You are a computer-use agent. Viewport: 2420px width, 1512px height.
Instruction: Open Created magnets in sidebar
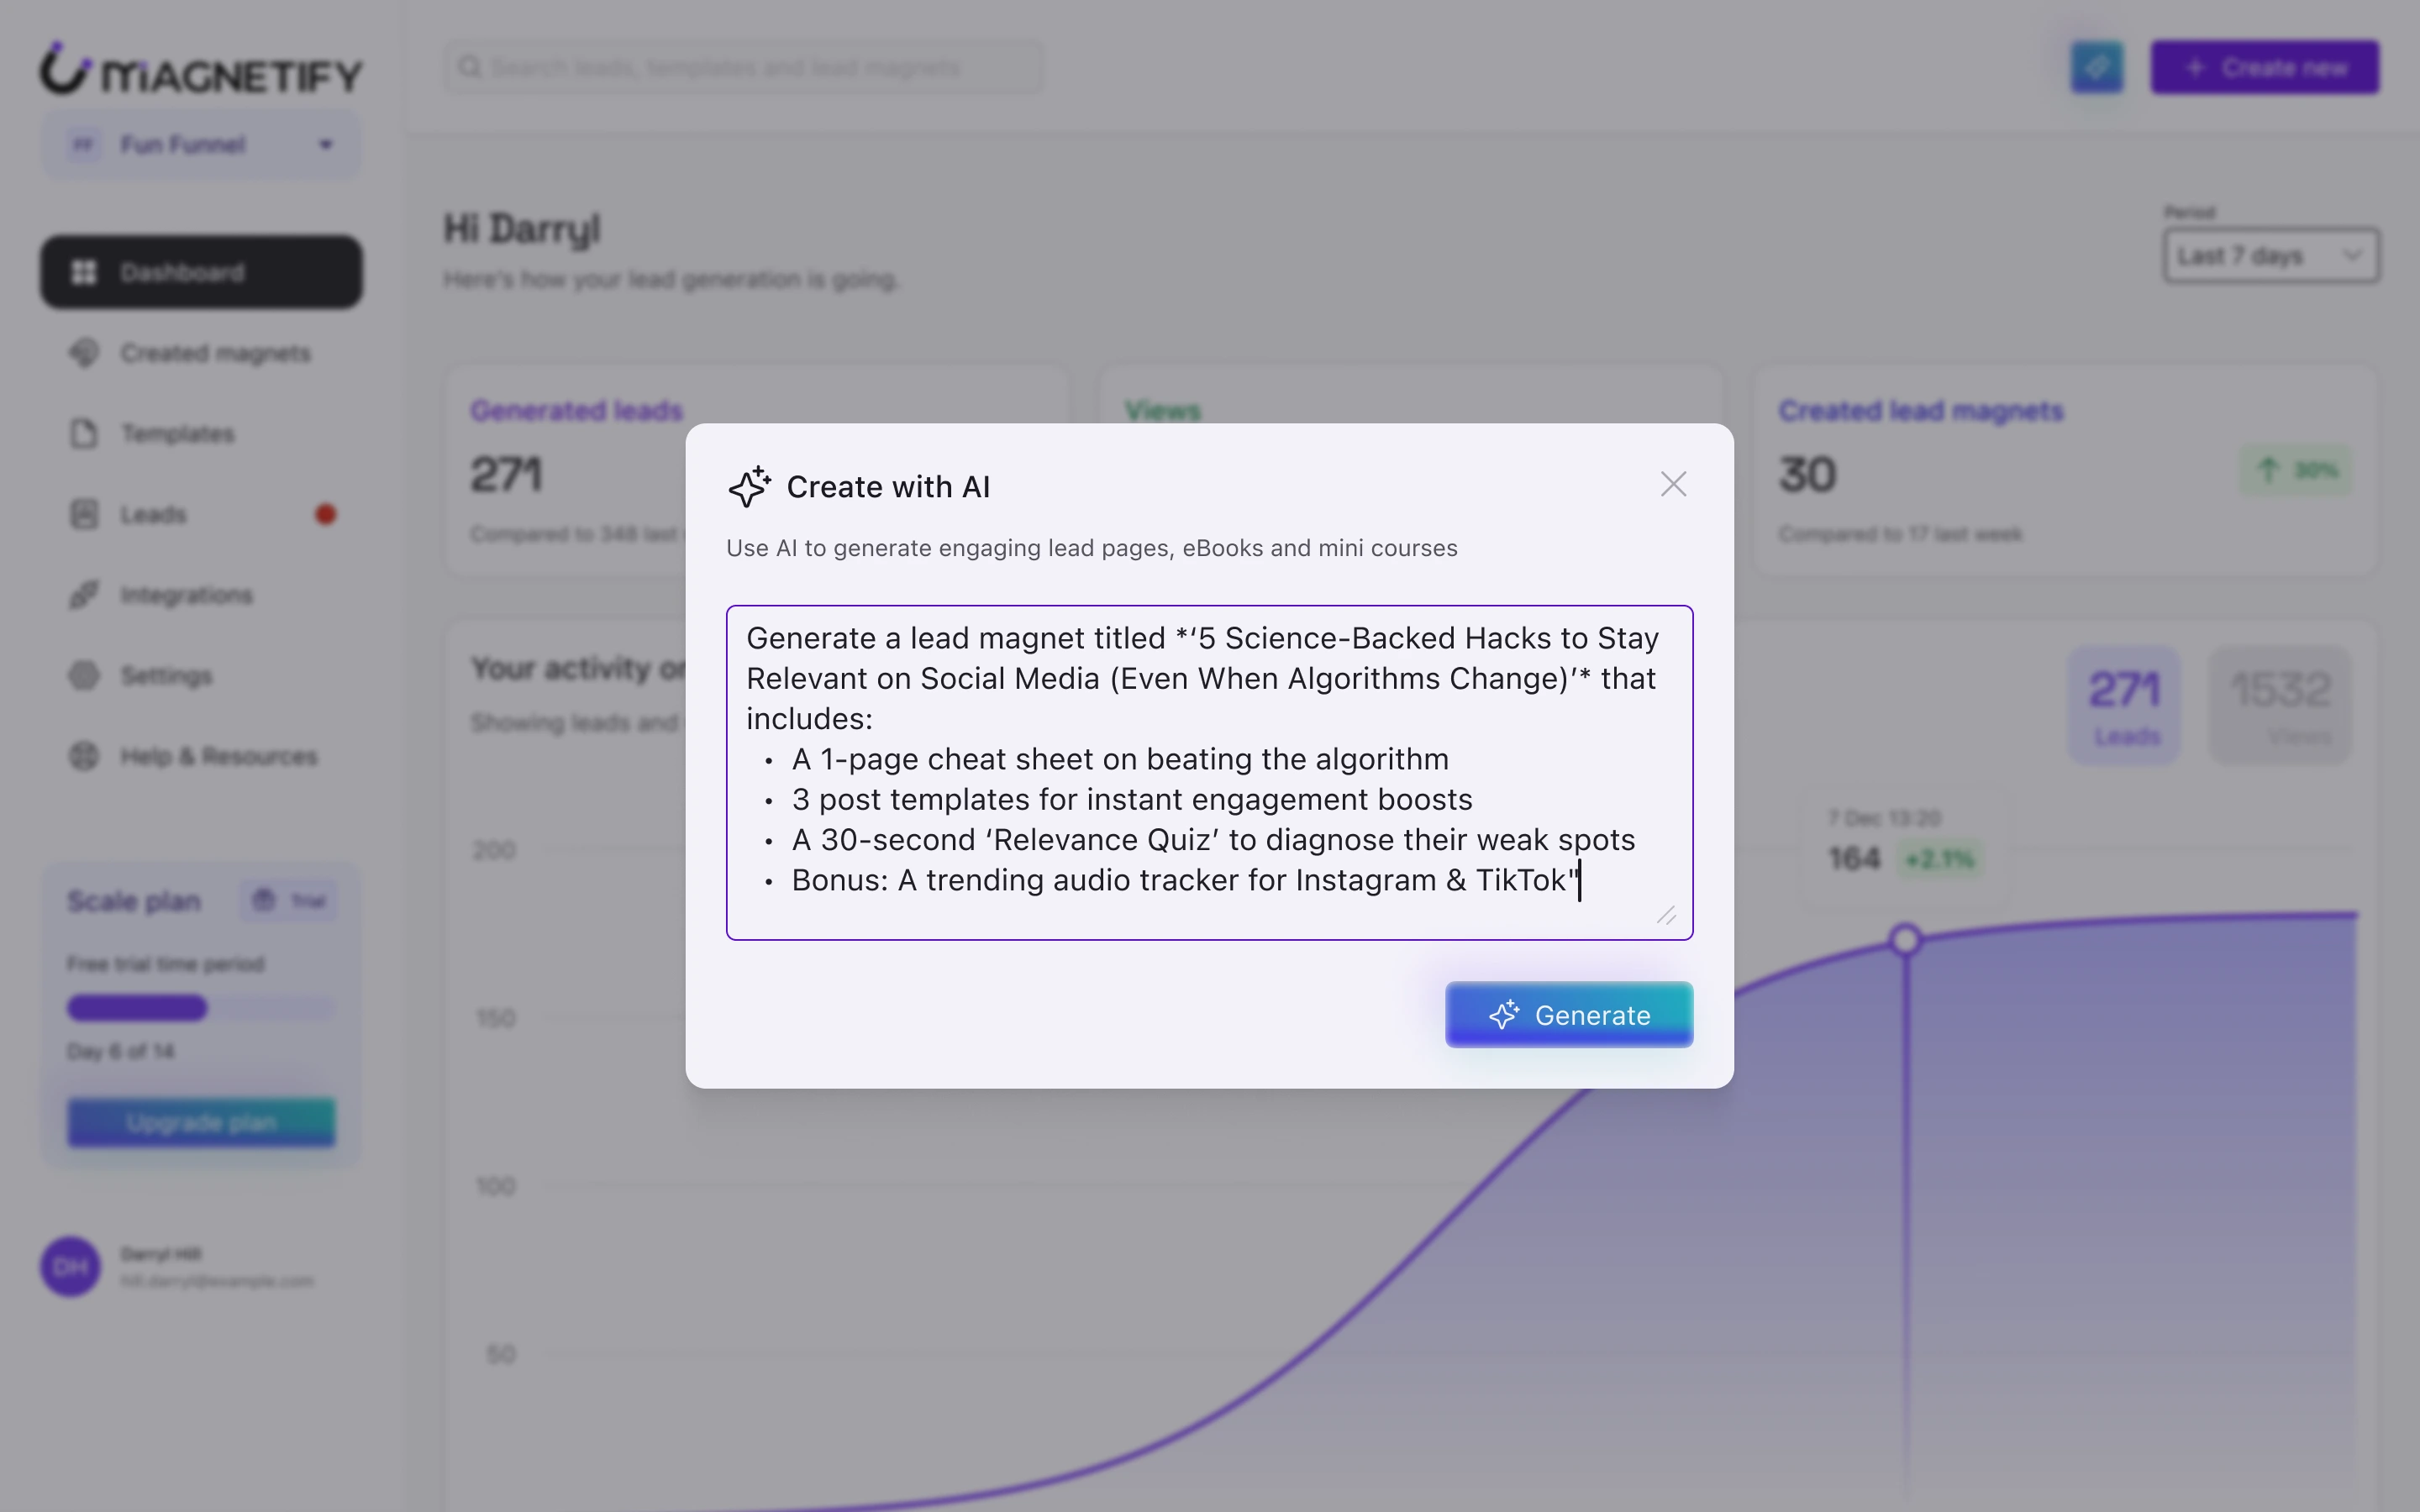click(x=215, y=353)
